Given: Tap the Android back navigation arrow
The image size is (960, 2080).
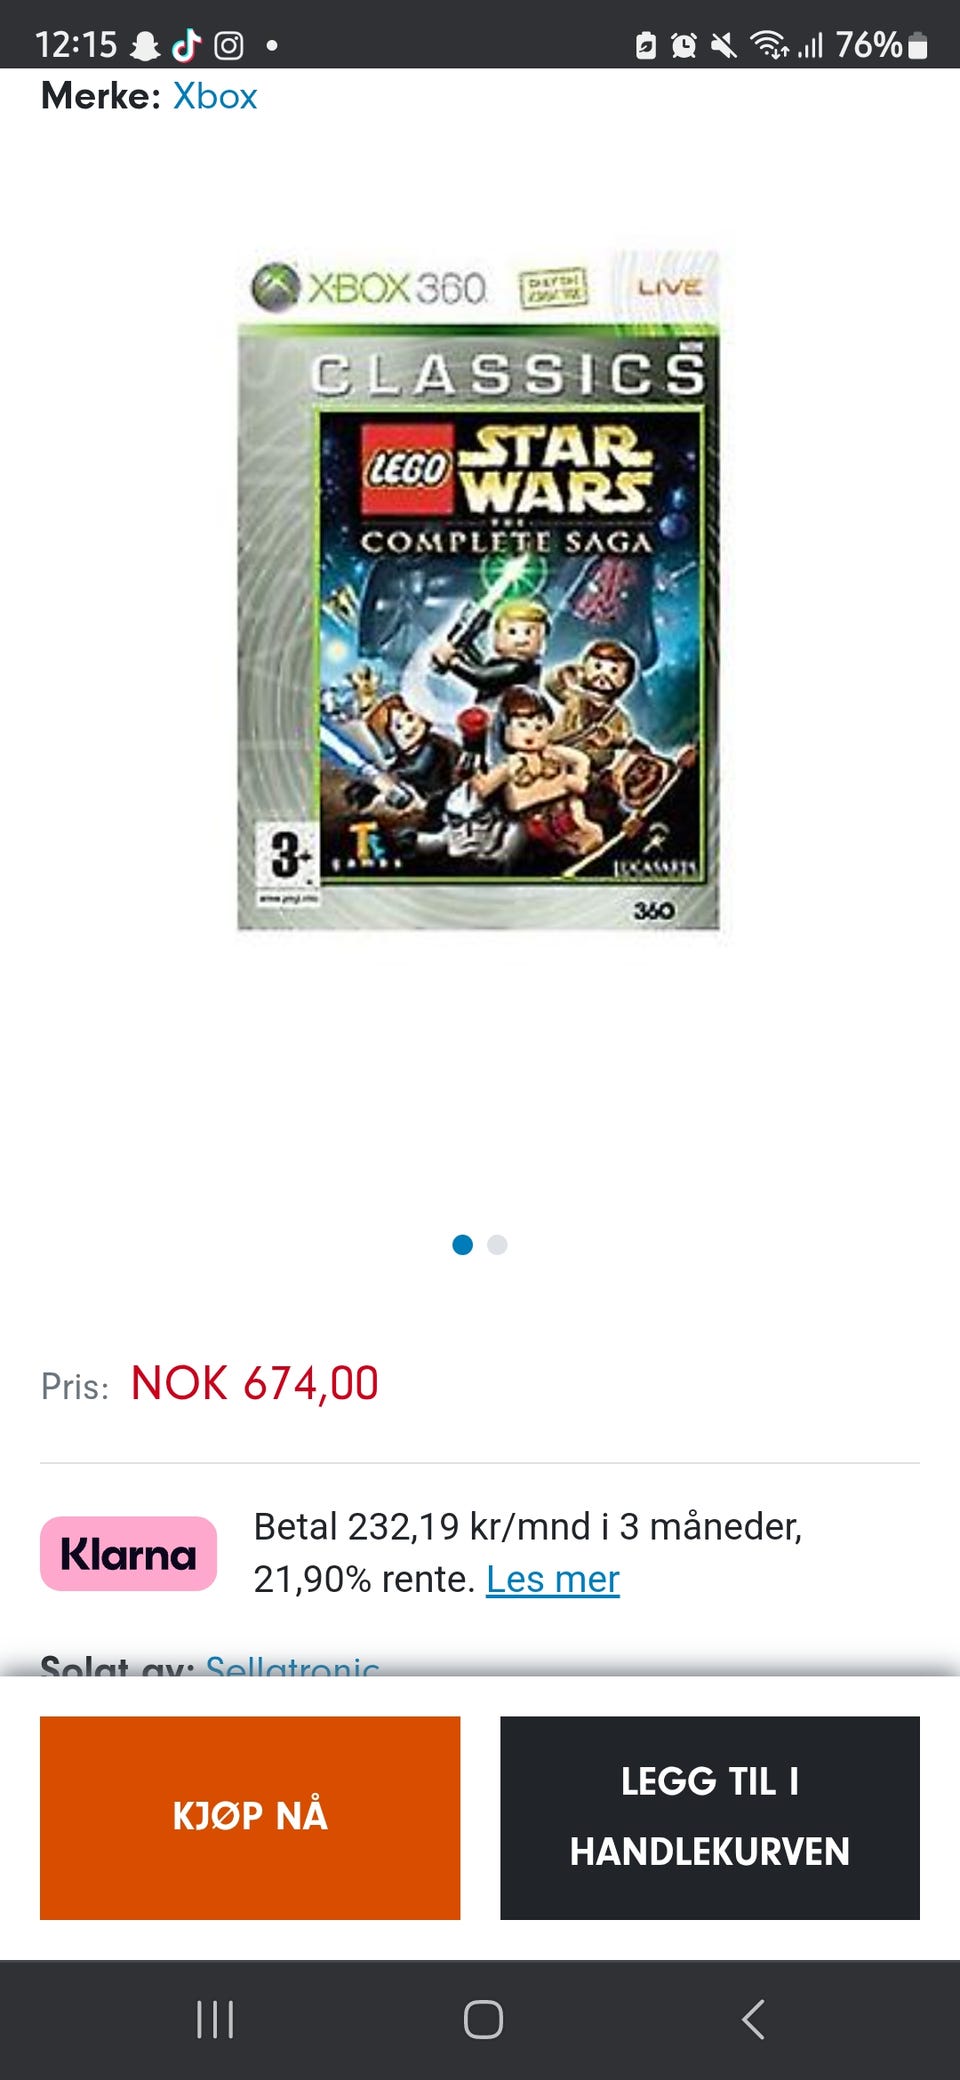Looking at the screenshot, I should 753,2019.
